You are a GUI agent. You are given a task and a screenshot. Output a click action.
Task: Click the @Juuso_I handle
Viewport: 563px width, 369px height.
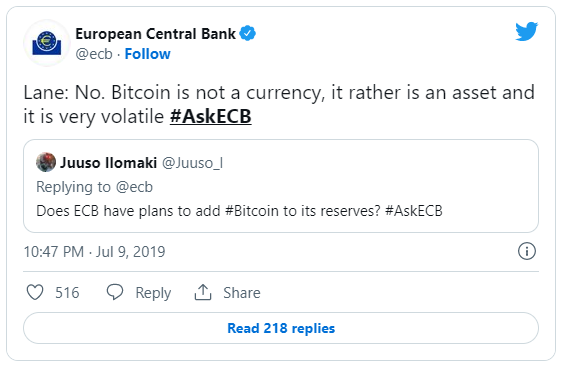point(192,163)
